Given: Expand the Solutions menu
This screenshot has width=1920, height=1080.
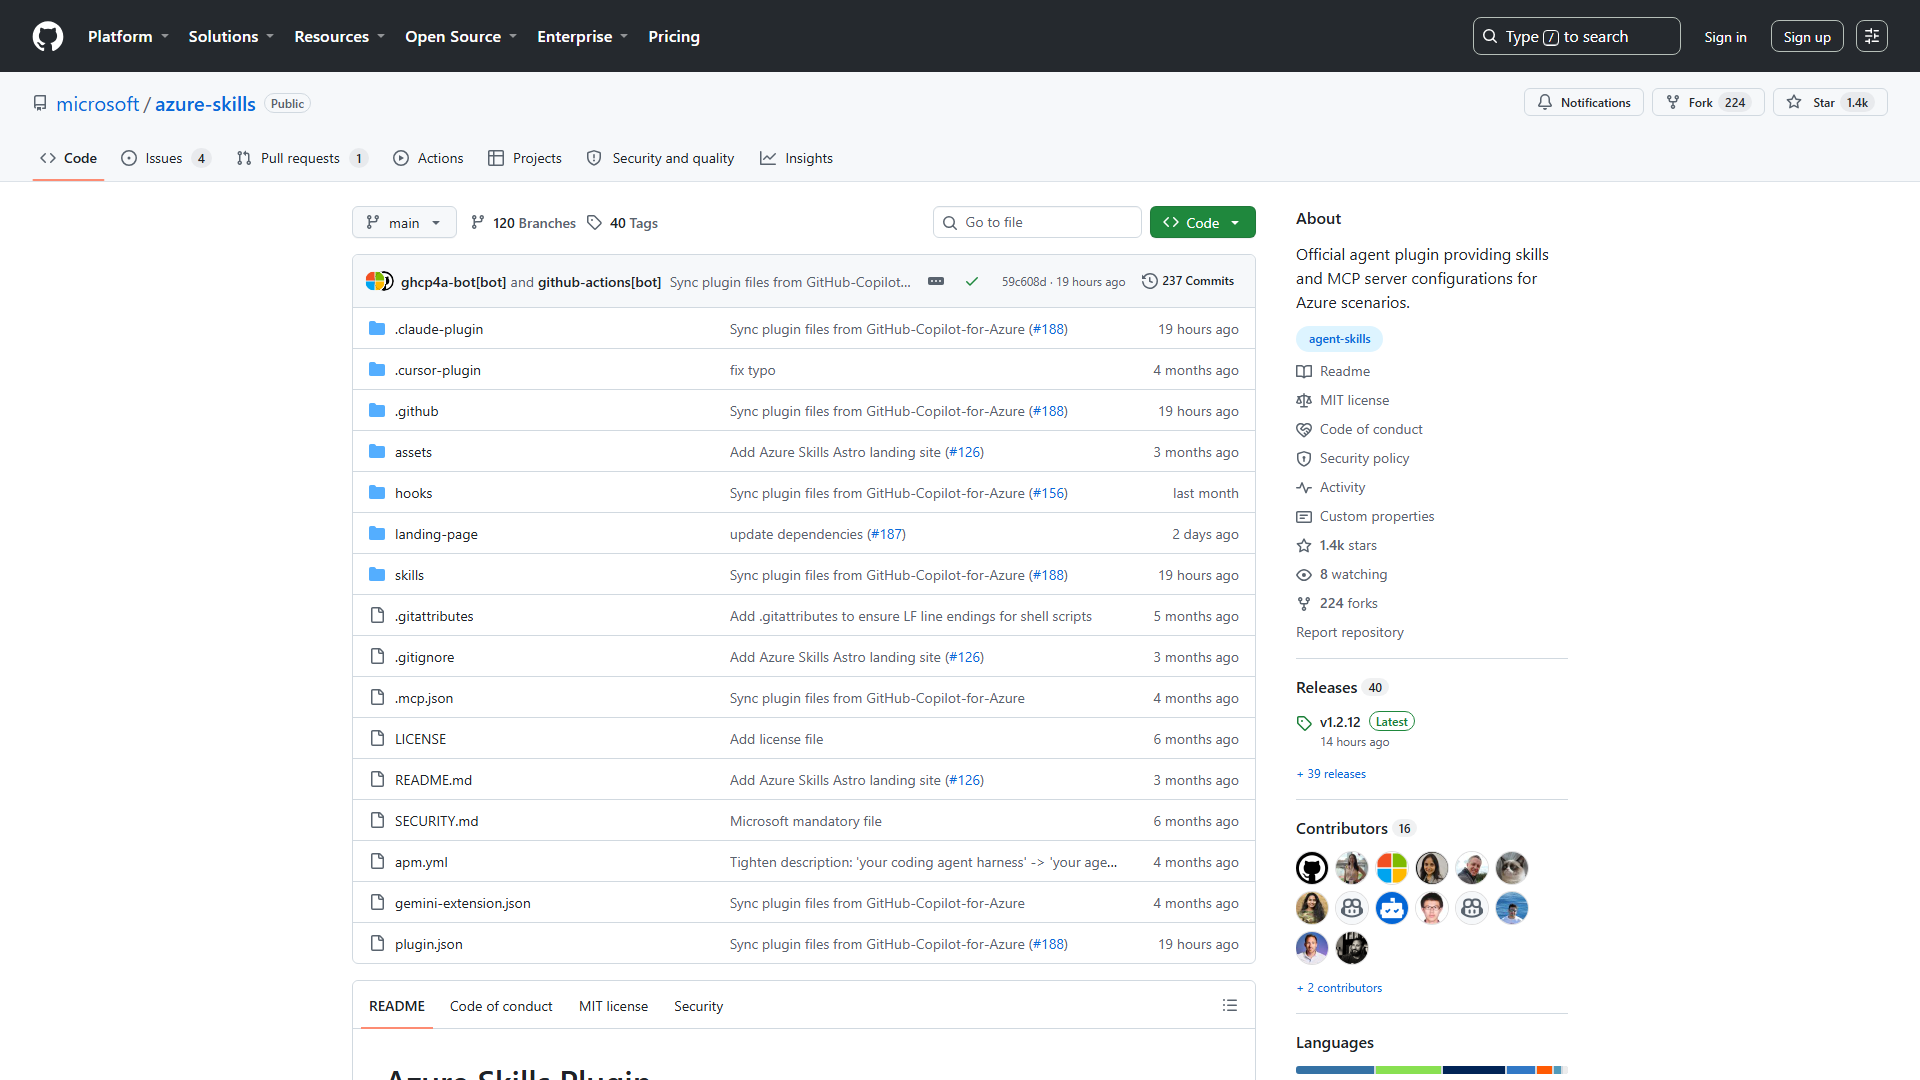Looking at the screenshot, I should tap(231, 36).
